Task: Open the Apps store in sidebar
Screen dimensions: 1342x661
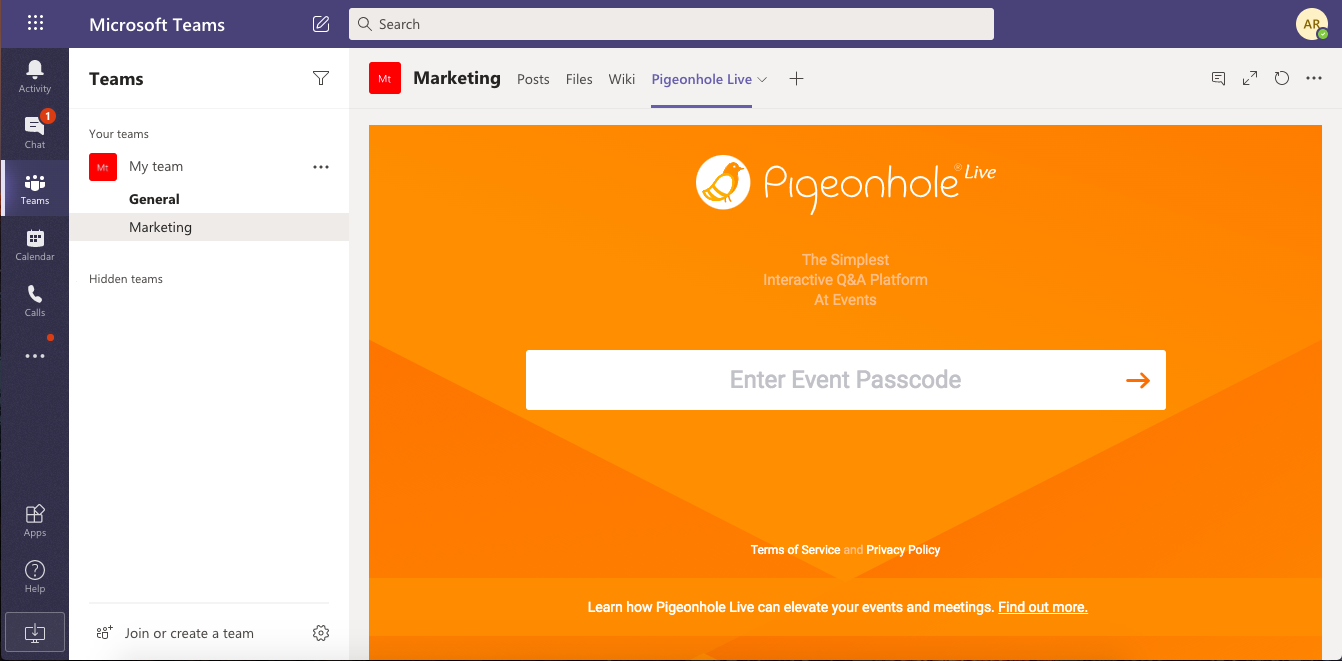Action: [x=35, y=520]
